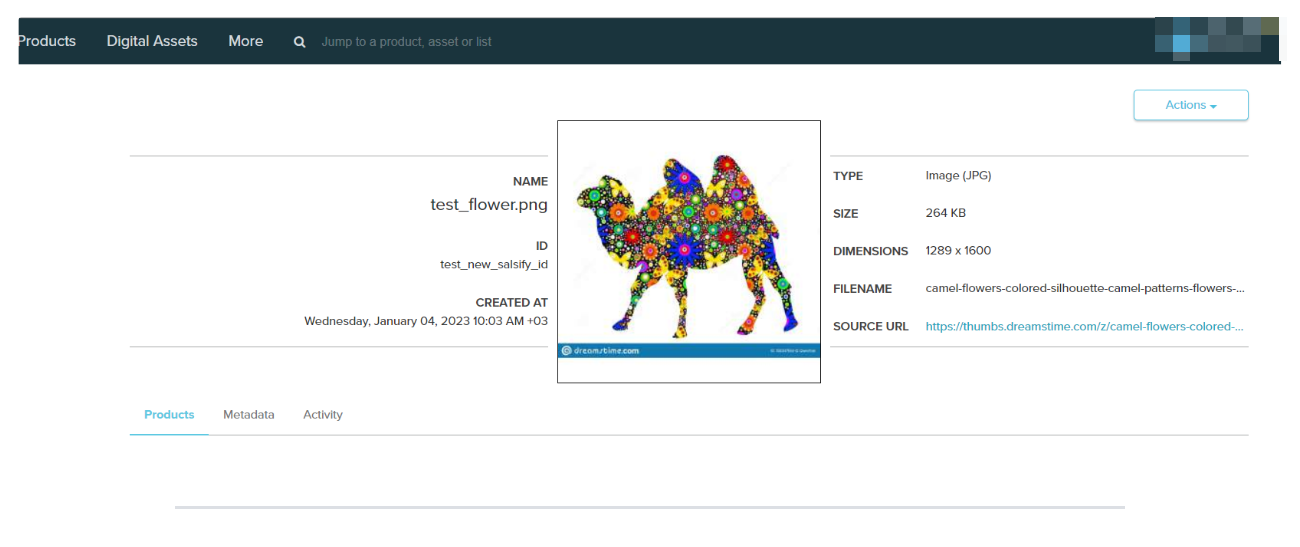Screen dimensions: 1300x547
Task: Click the 1289 x 1600 dimensions value
Action: pyautogui.click(x=958, y=250)
